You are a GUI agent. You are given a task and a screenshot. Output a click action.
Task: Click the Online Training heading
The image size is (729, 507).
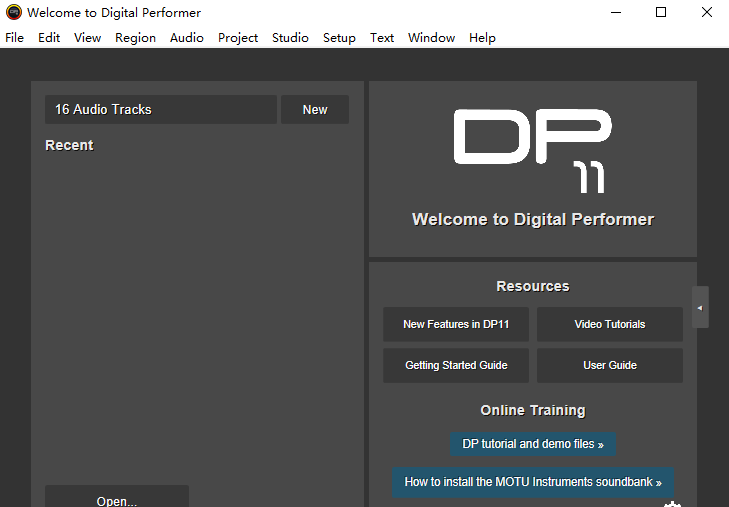pos(533,410)
